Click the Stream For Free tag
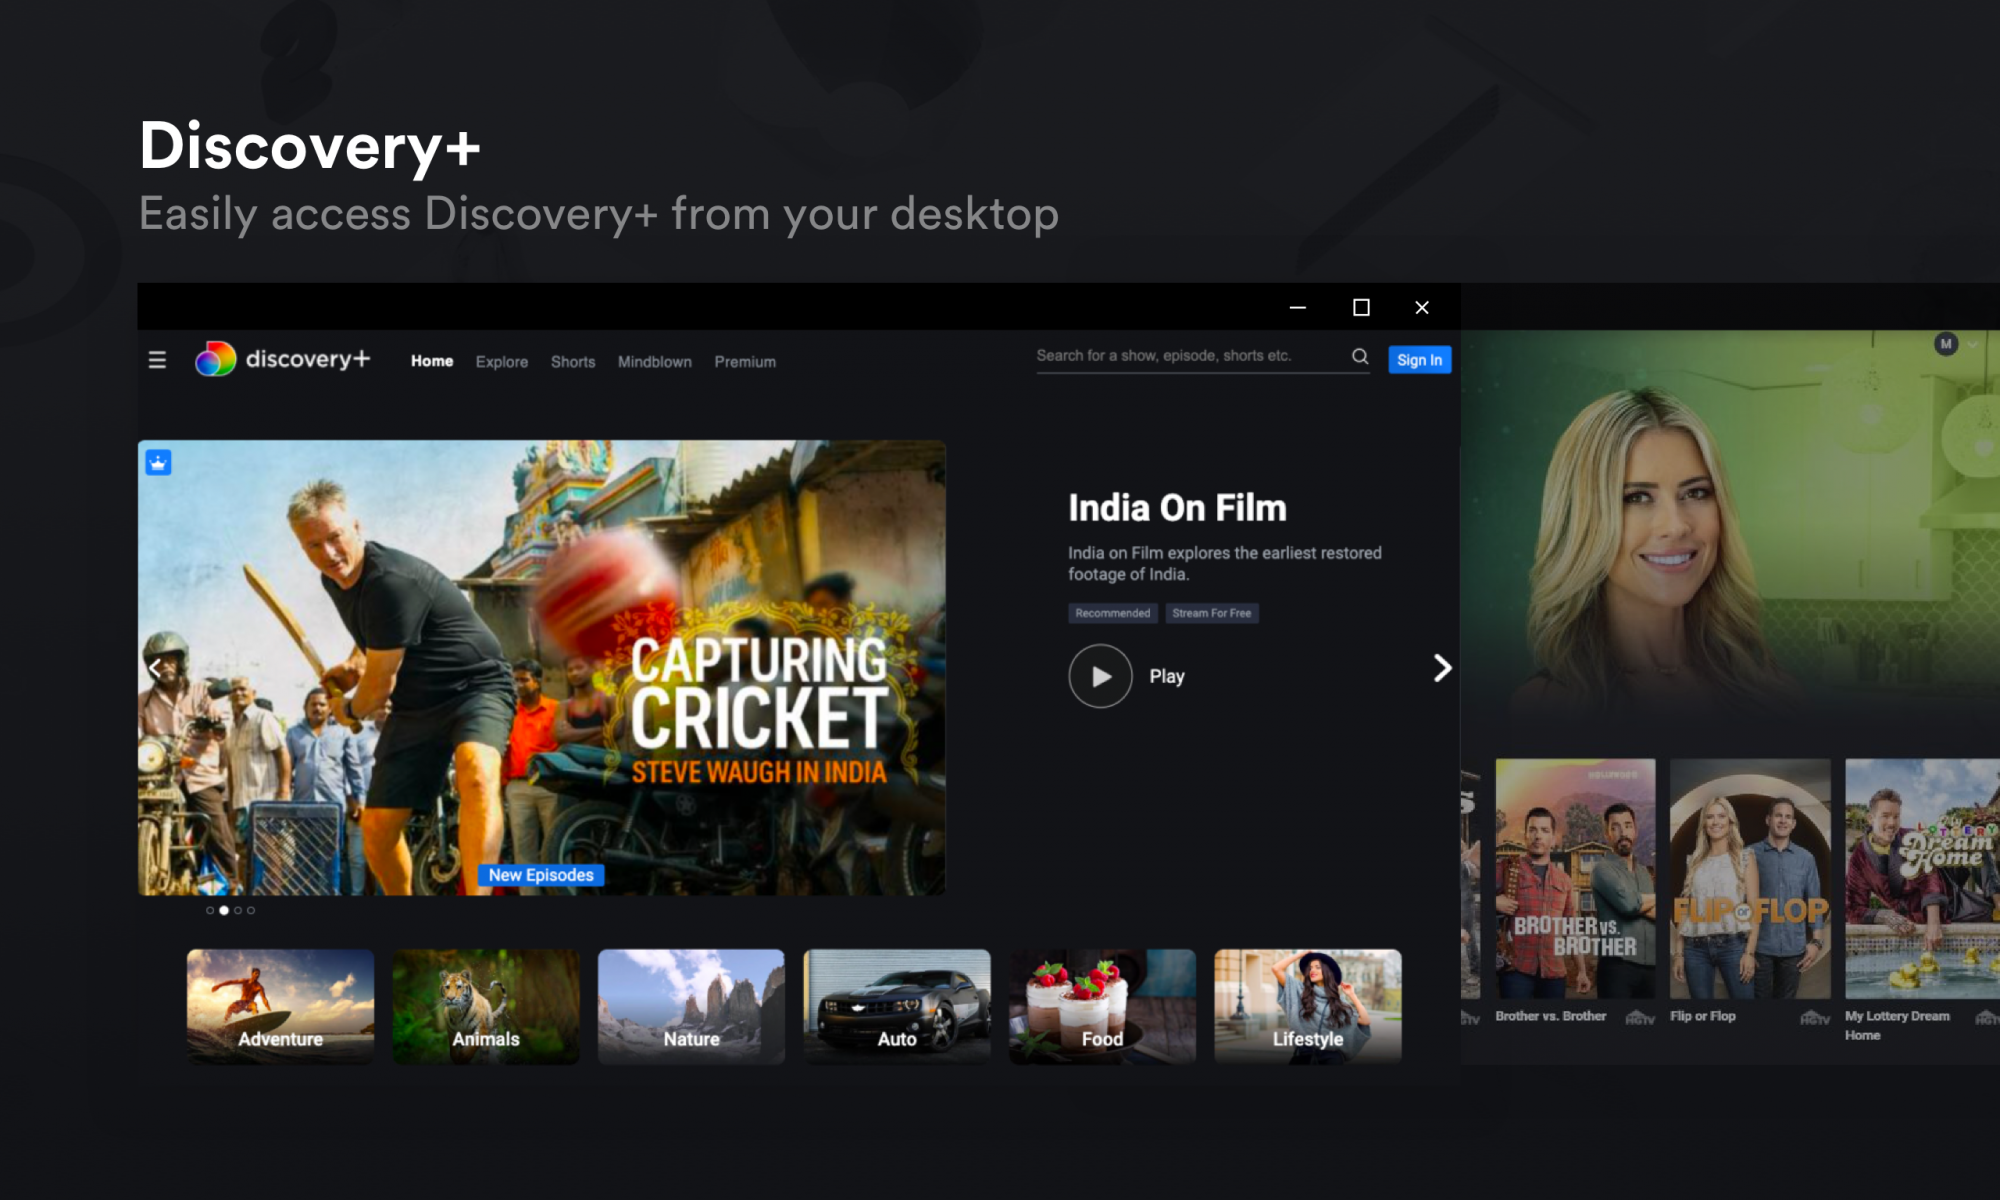The height and width of the screenshot is (1200, 2000). [x=1212, y=613]
